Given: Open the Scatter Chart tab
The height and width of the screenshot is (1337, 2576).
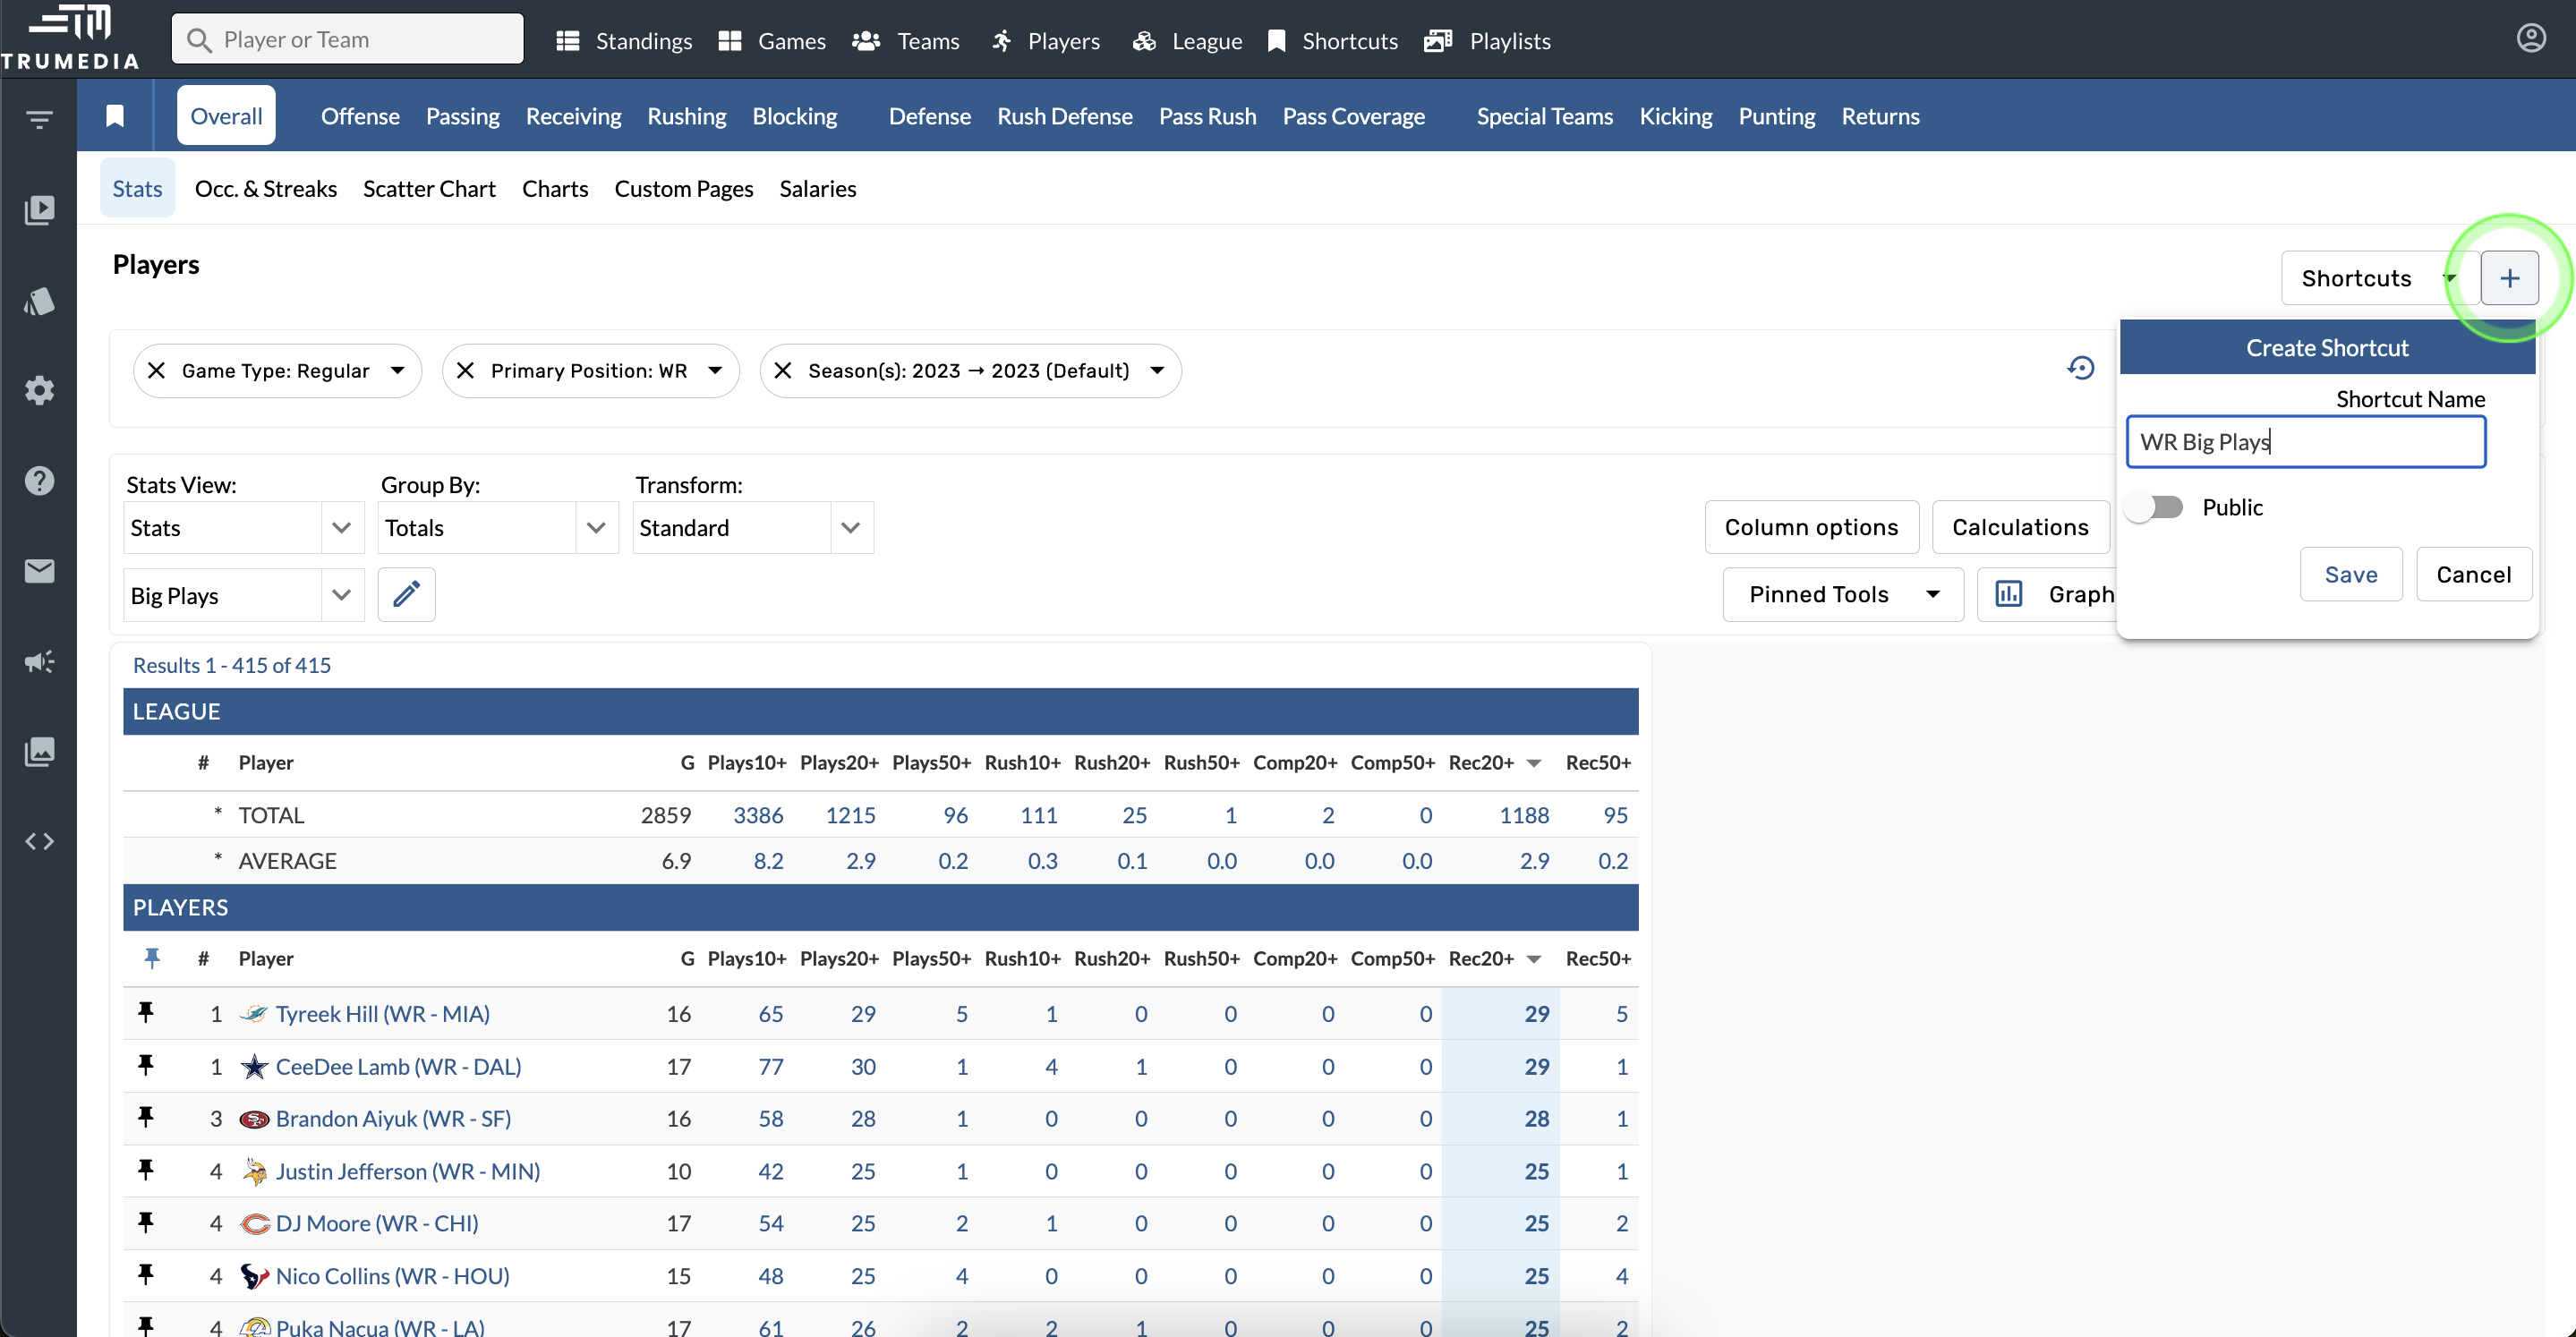Looking at the screenshot, I should [429, 189].
